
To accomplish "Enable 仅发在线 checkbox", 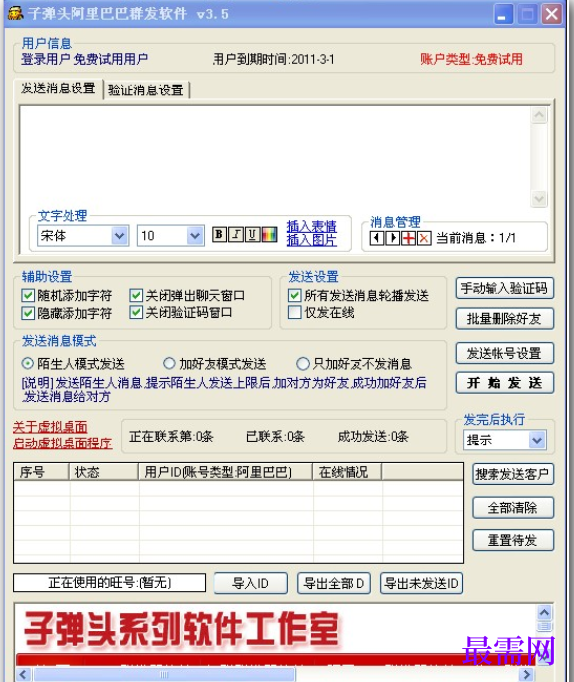I will pos(294,312).
